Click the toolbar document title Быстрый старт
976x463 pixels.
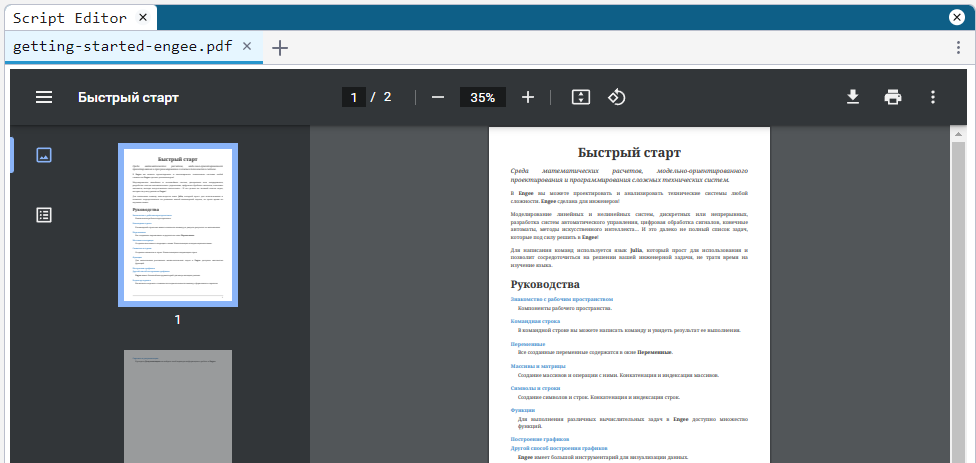[x=128, y=97]
